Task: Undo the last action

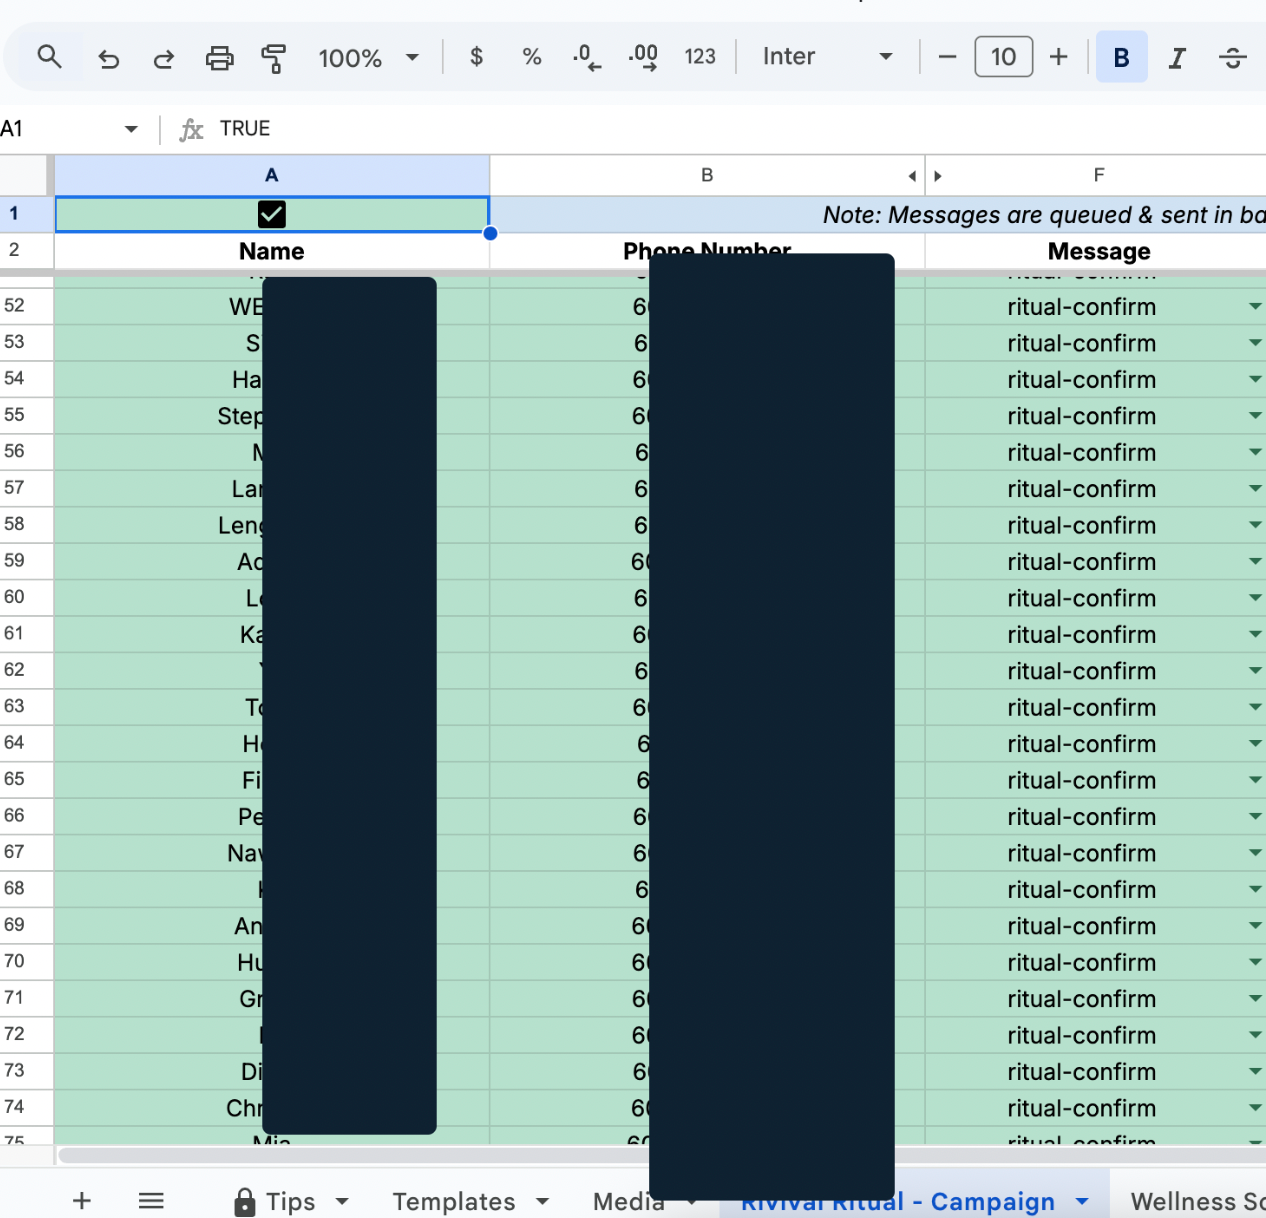Action: [109, 58]
